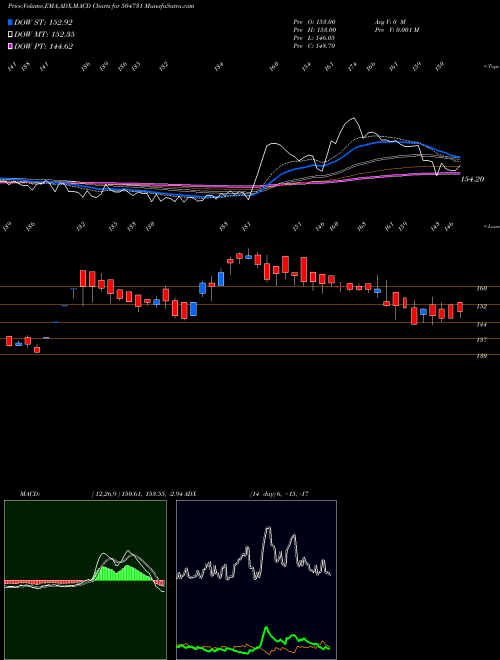
Task: Click the 130 price level label
Action: pos(482,356)
